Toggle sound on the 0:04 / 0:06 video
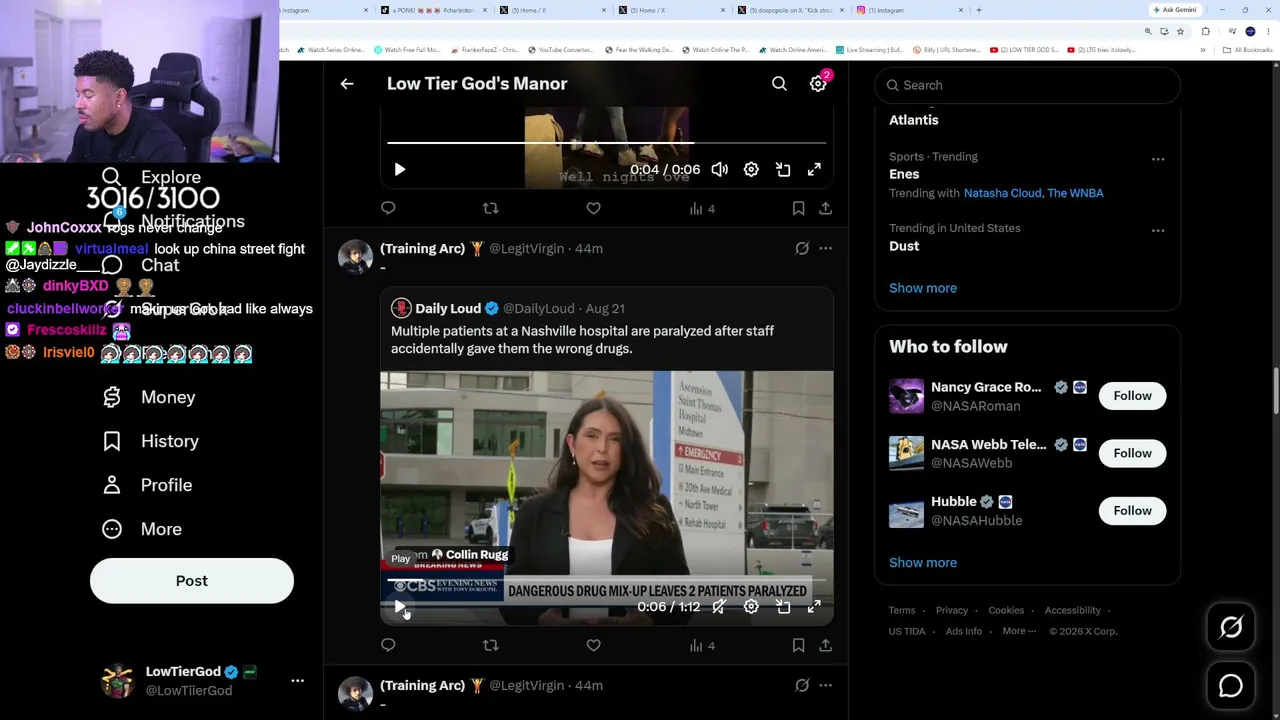 tap(719, 170)
